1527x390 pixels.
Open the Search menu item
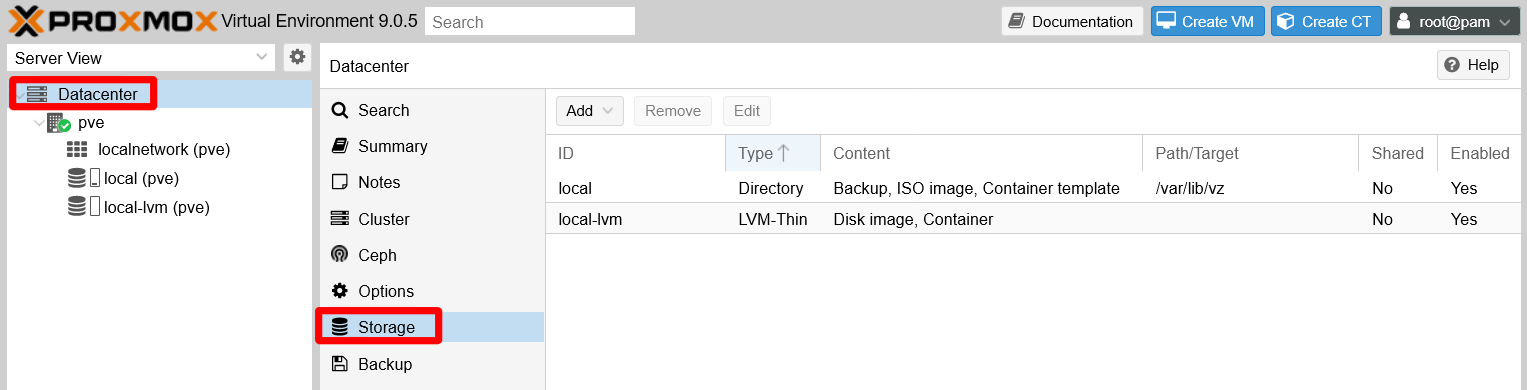pyautogui.click(x=432, y=110)
